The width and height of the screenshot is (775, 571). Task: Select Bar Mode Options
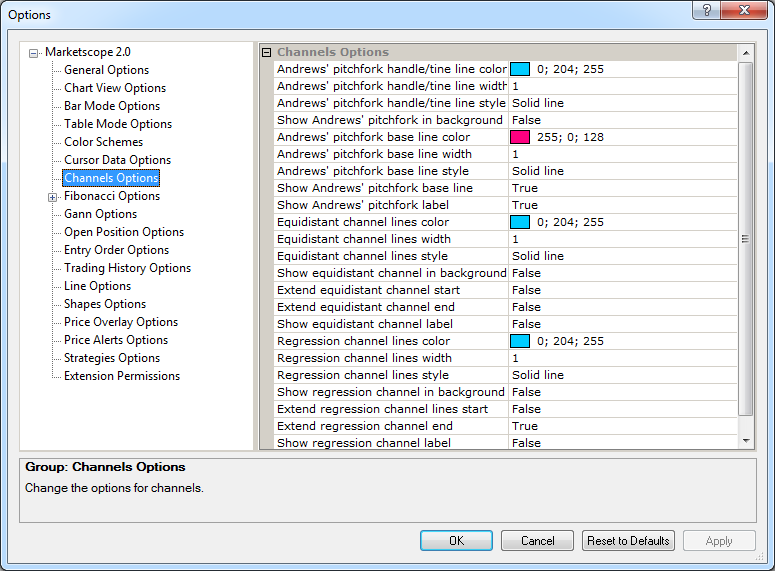pos(112,106)
